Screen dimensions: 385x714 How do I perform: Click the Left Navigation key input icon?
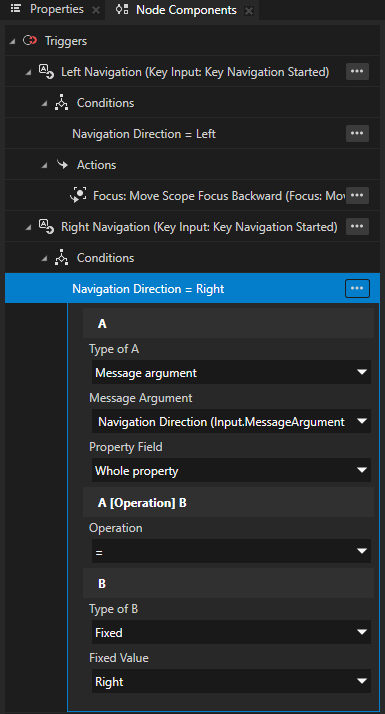[x=46, y=72]
